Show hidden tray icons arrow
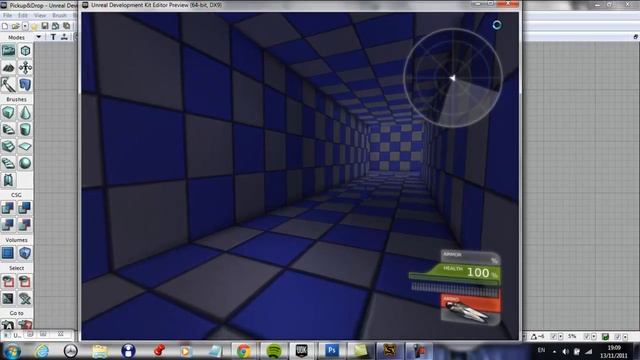The width and height of the screenshot is (640, 360). pos(554,351)
